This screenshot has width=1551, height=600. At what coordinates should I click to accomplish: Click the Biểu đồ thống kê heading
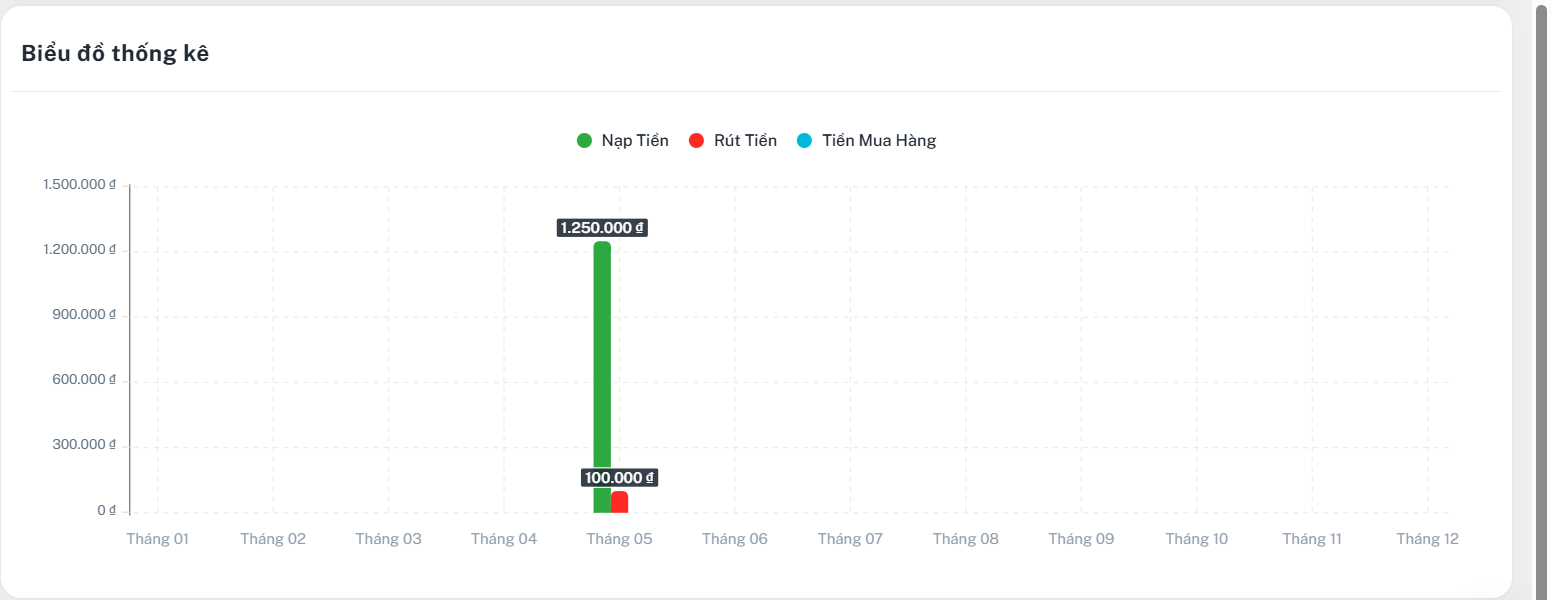pos(115,54)
